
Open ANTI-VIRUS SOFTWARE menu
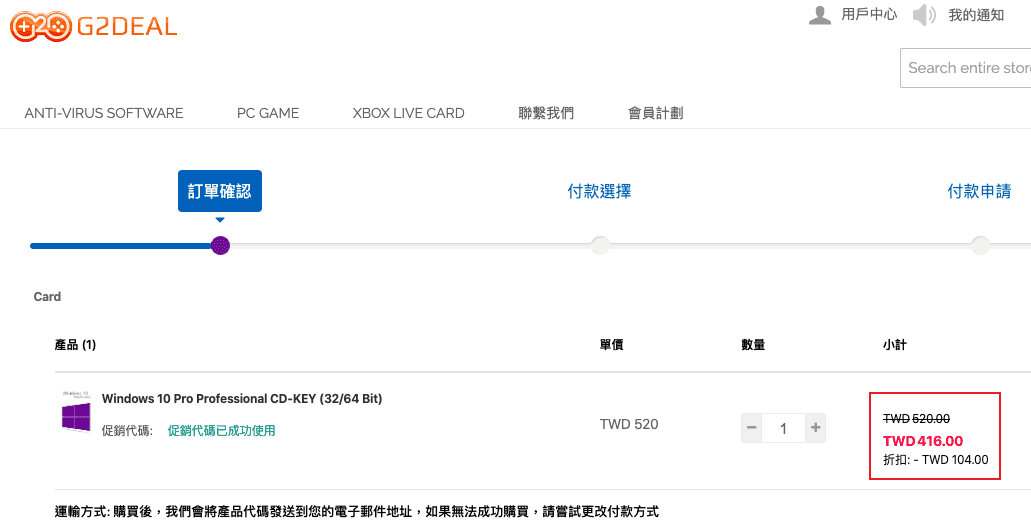pyautogui.click(x=104, y=113)
